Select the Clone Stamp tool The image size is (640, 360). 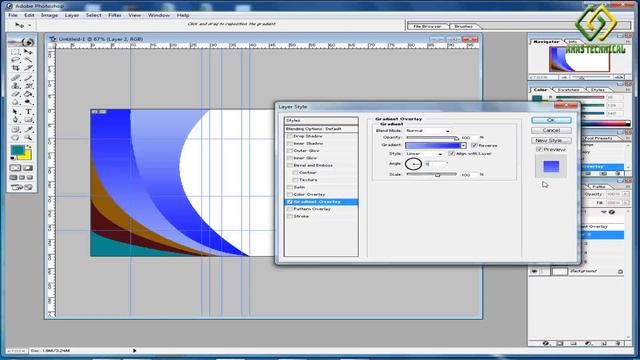(x=16, y=86)
